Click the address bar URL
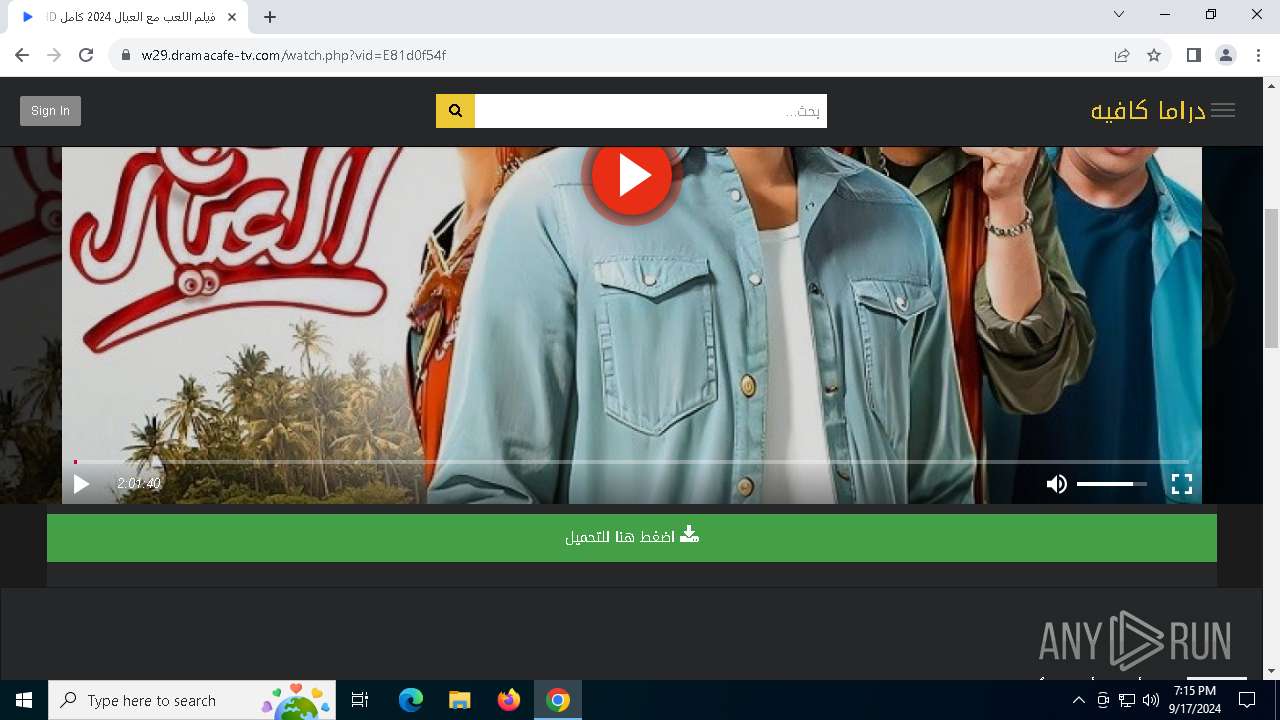1280x720 pixels. 293,55
